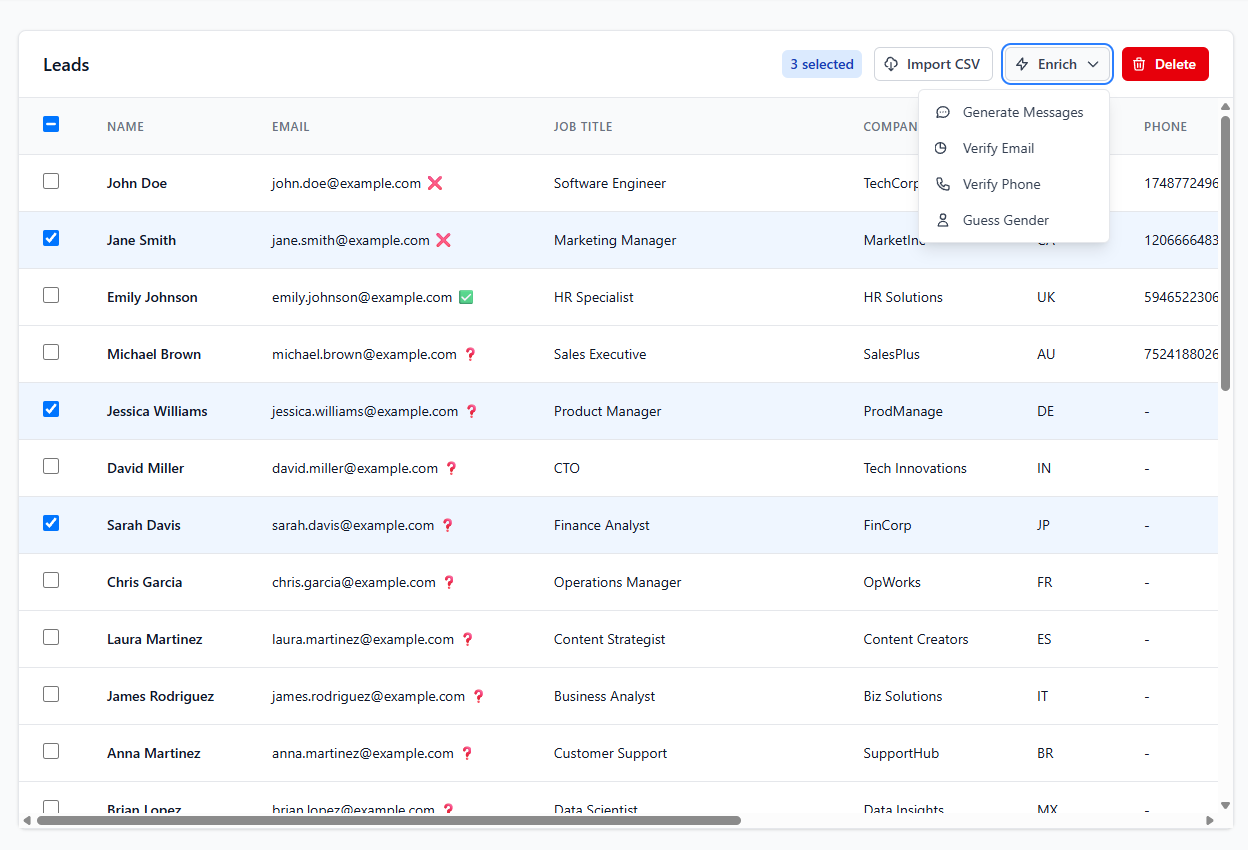Click the lightning bolt icon in Enrich button
This screenshot has width=1248, height=850.
tap(1022, 64)
